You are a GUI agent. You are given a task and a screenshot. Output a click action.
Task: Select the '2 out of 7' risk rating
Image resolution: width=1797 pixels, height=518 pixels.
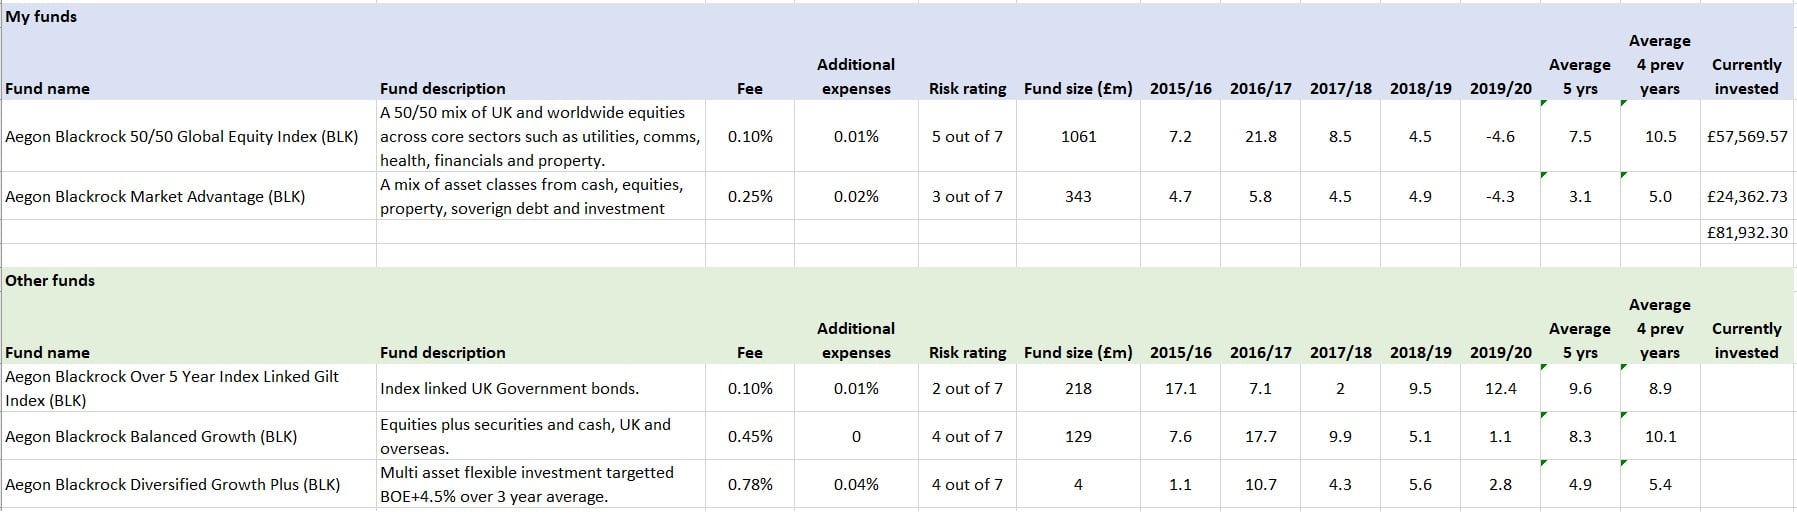pos(967,388)
